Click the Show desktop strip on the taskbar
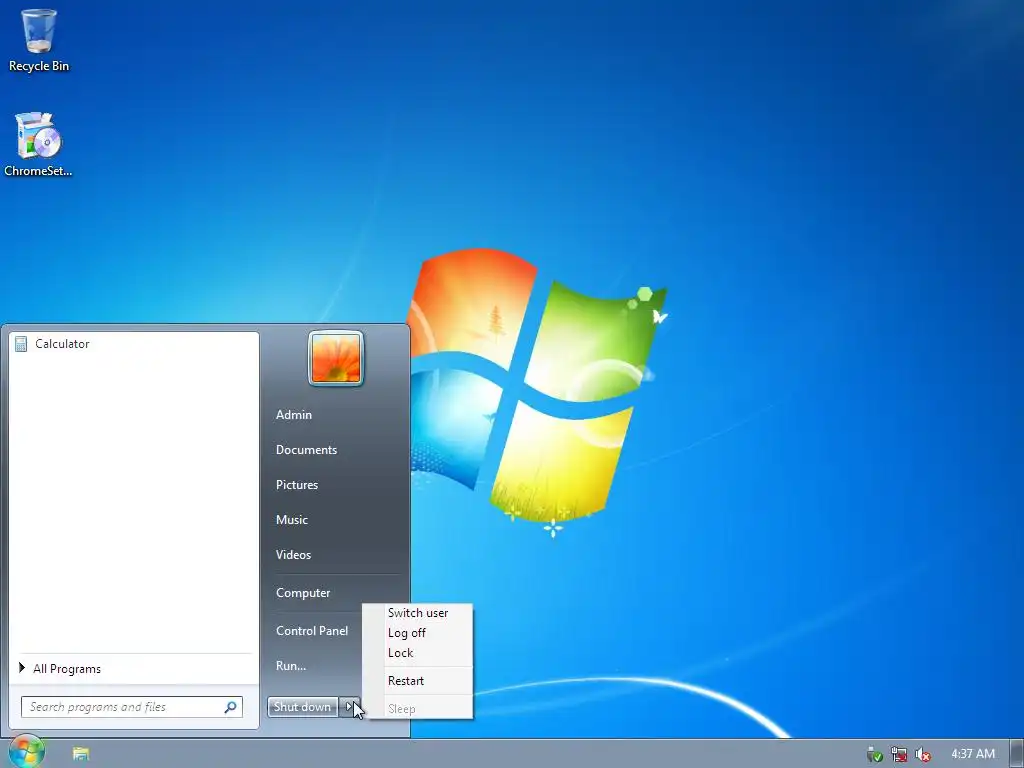This screenshot has width=1024, height=768. (1017, 754)
